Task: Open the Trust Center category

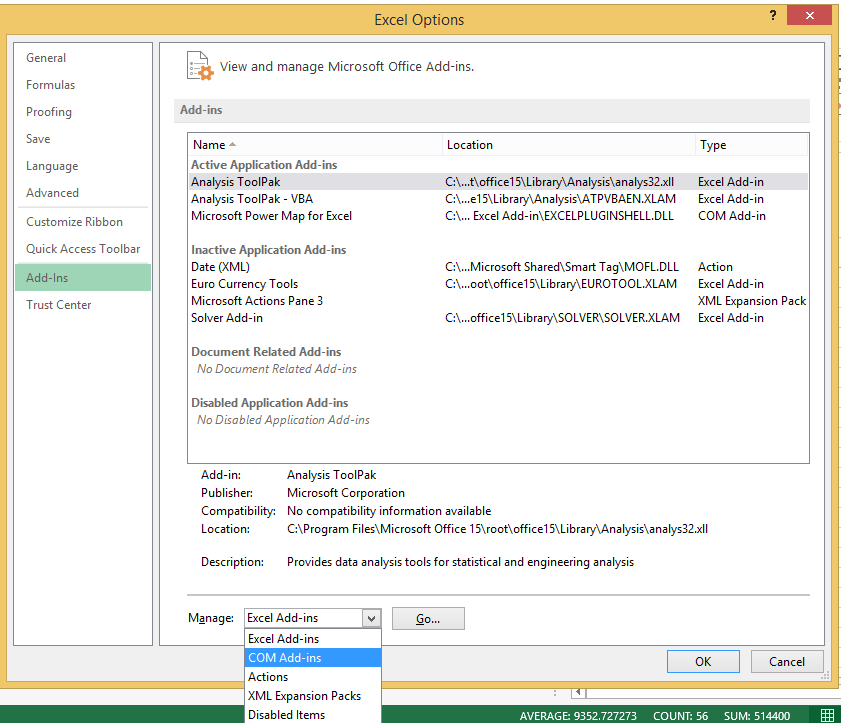Action: pos(59,305)
